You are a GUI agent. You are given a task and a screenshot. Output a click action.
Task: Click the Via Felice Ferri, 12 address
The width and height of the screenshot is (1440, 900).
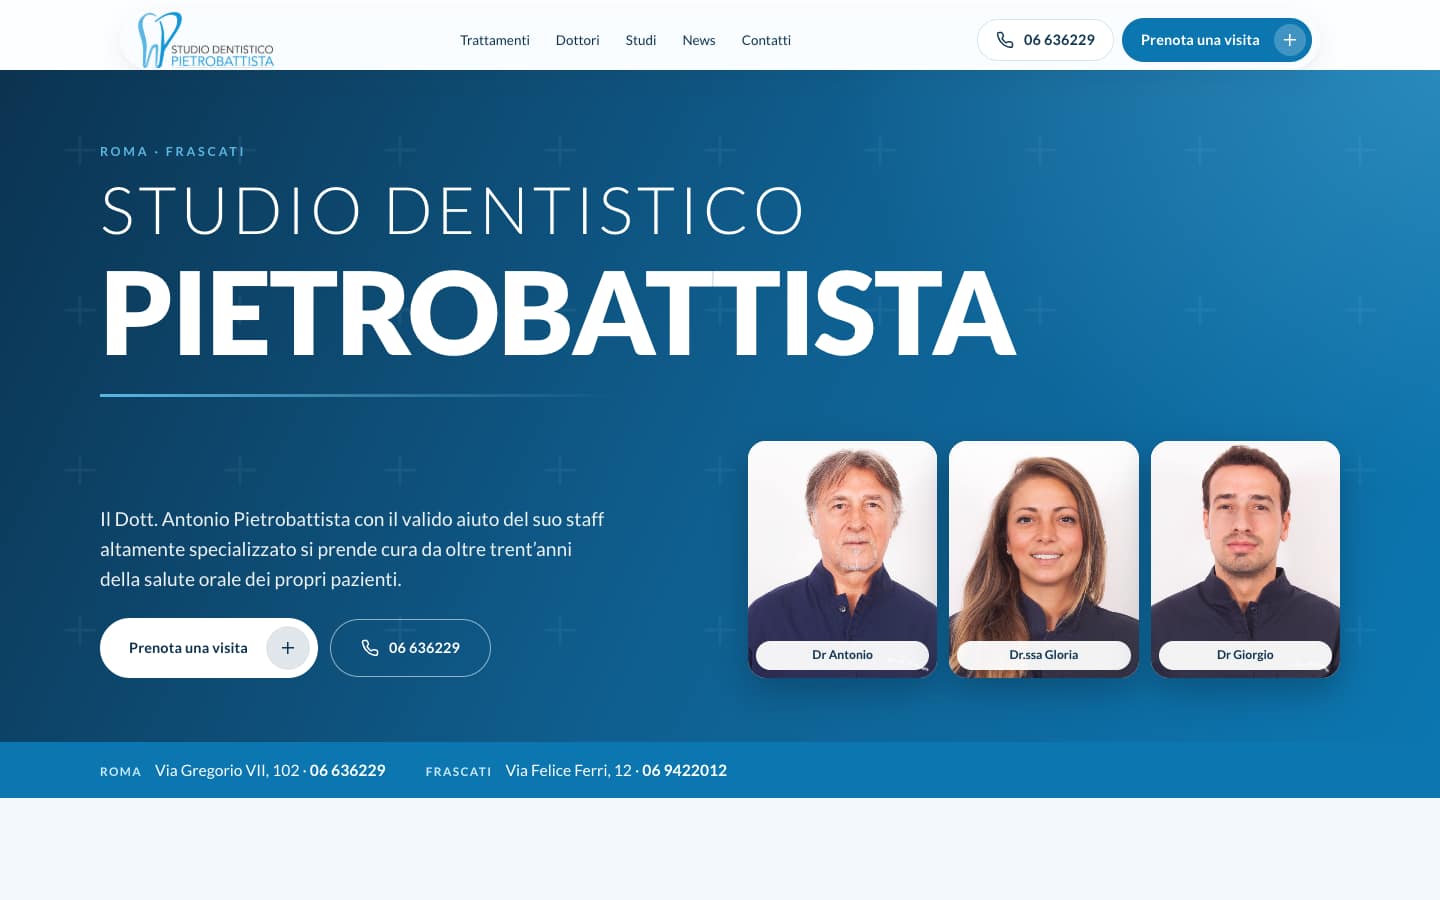568,770
